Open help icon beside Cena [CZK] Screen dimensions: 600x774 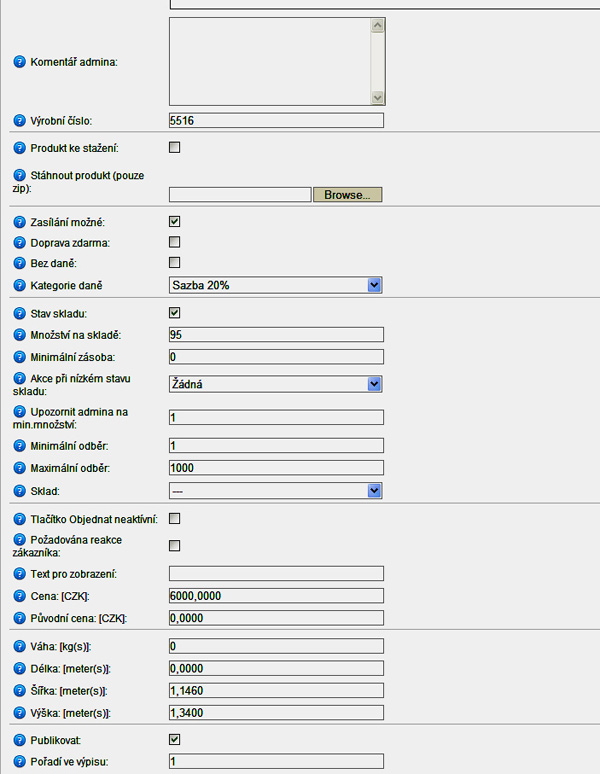pyautogui.click(x=19, y=596)
